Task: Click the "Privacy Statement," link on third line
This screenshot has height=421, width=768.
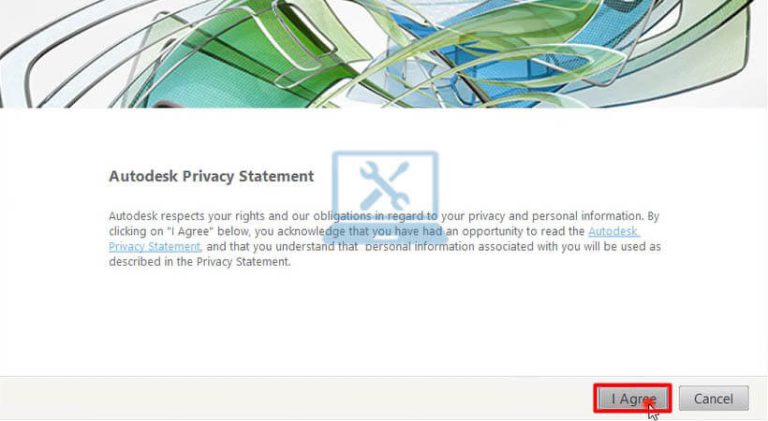Action: pyautogui.click(x=155, y=246)
